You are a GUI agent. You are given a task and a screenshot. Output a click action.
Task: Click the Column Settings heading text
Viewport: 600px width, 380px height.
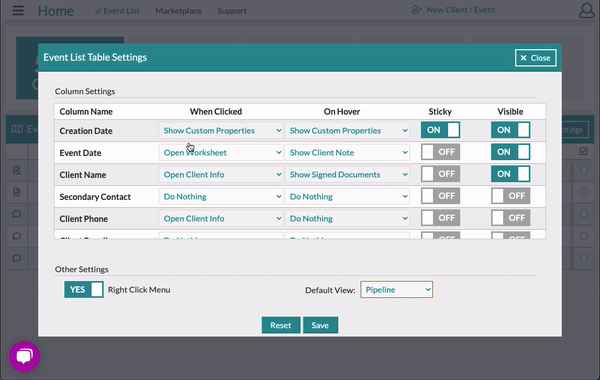[x=85, y=91]
